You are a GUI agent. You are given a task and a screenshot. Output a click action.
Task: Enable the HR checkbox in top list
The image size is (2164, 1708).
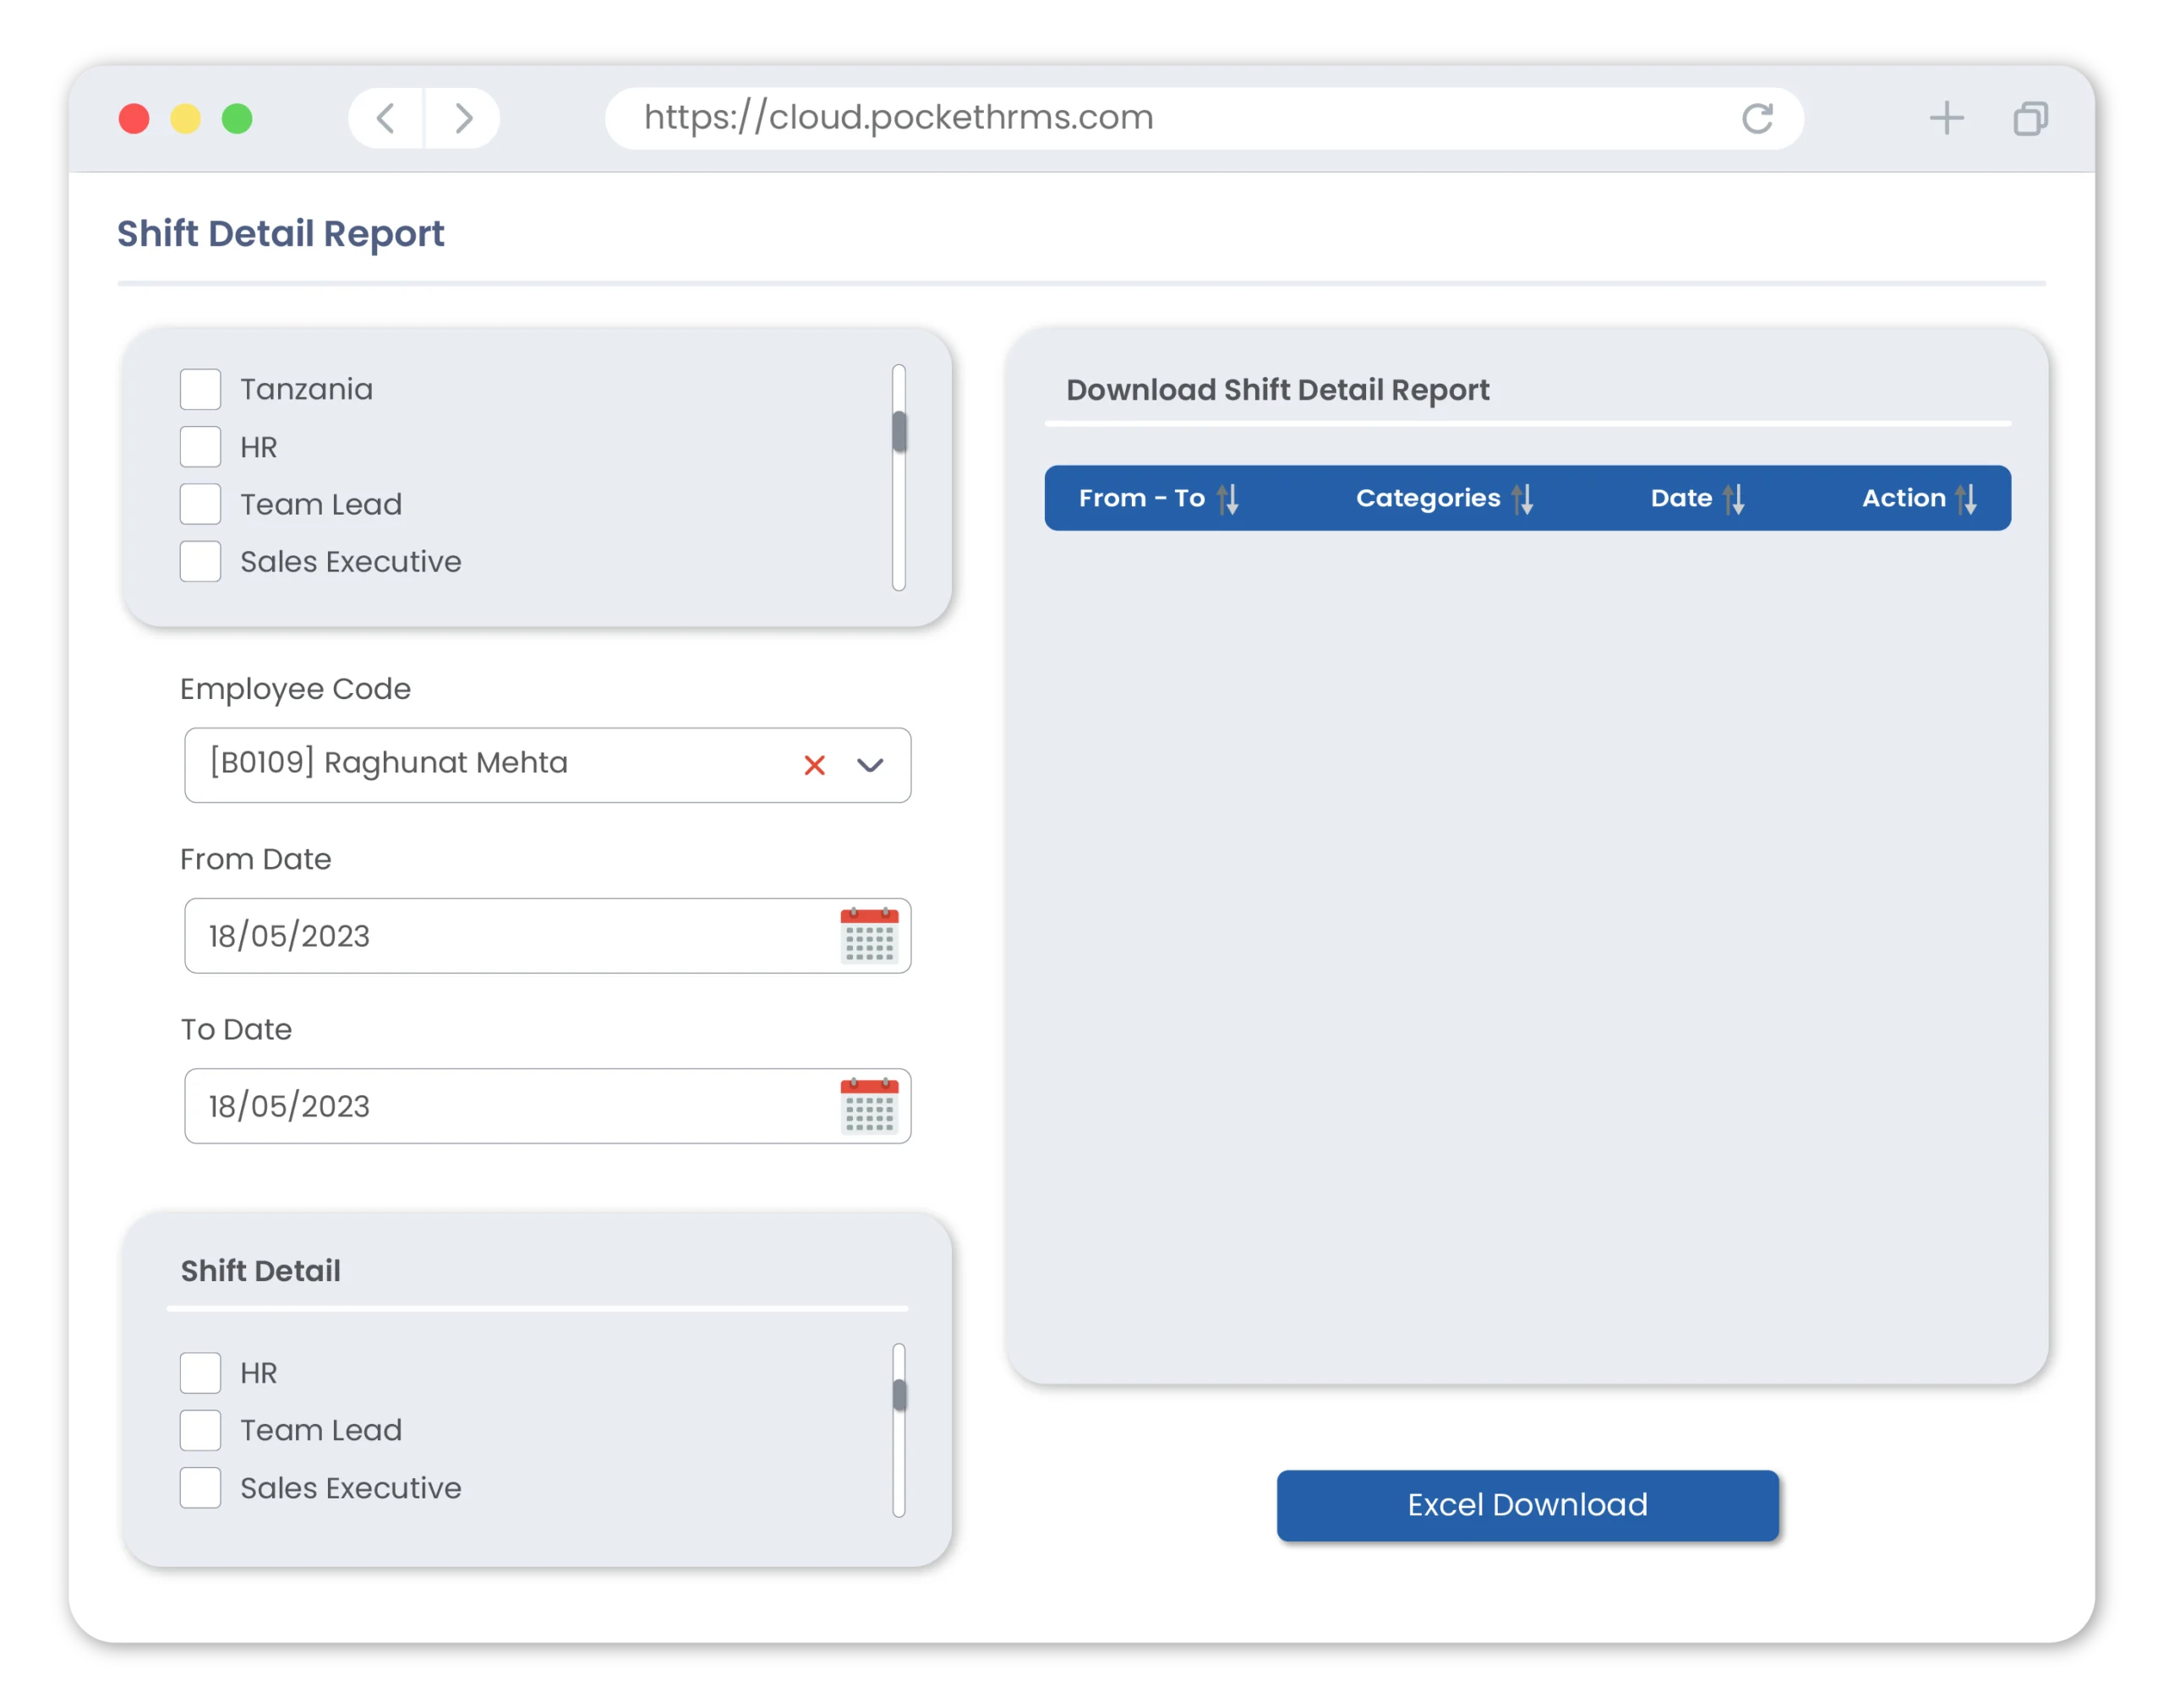(202, 446)
